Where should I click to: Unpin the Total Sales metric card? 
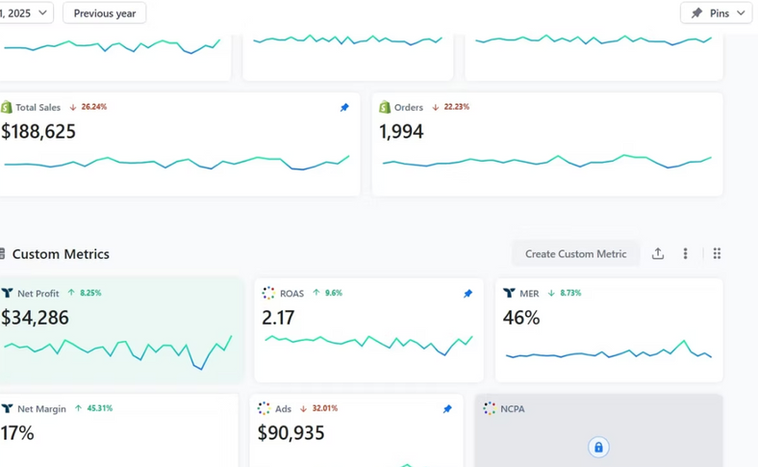tap(344, 107)
